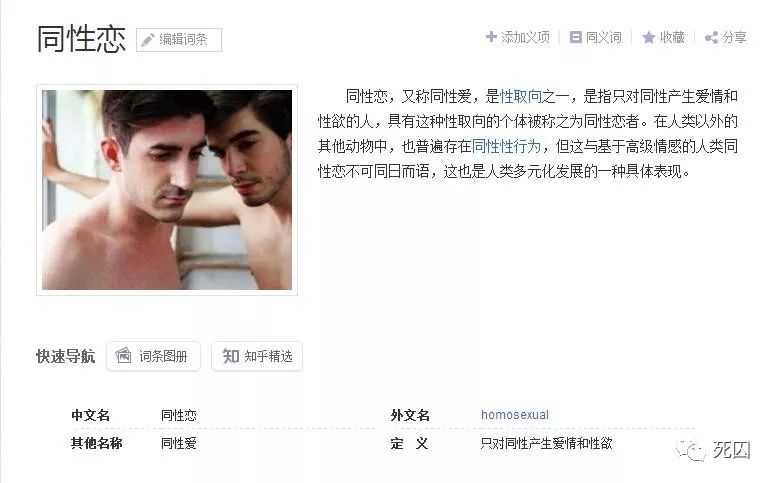Follow the 性取向 hyperlink

[520, 96]
